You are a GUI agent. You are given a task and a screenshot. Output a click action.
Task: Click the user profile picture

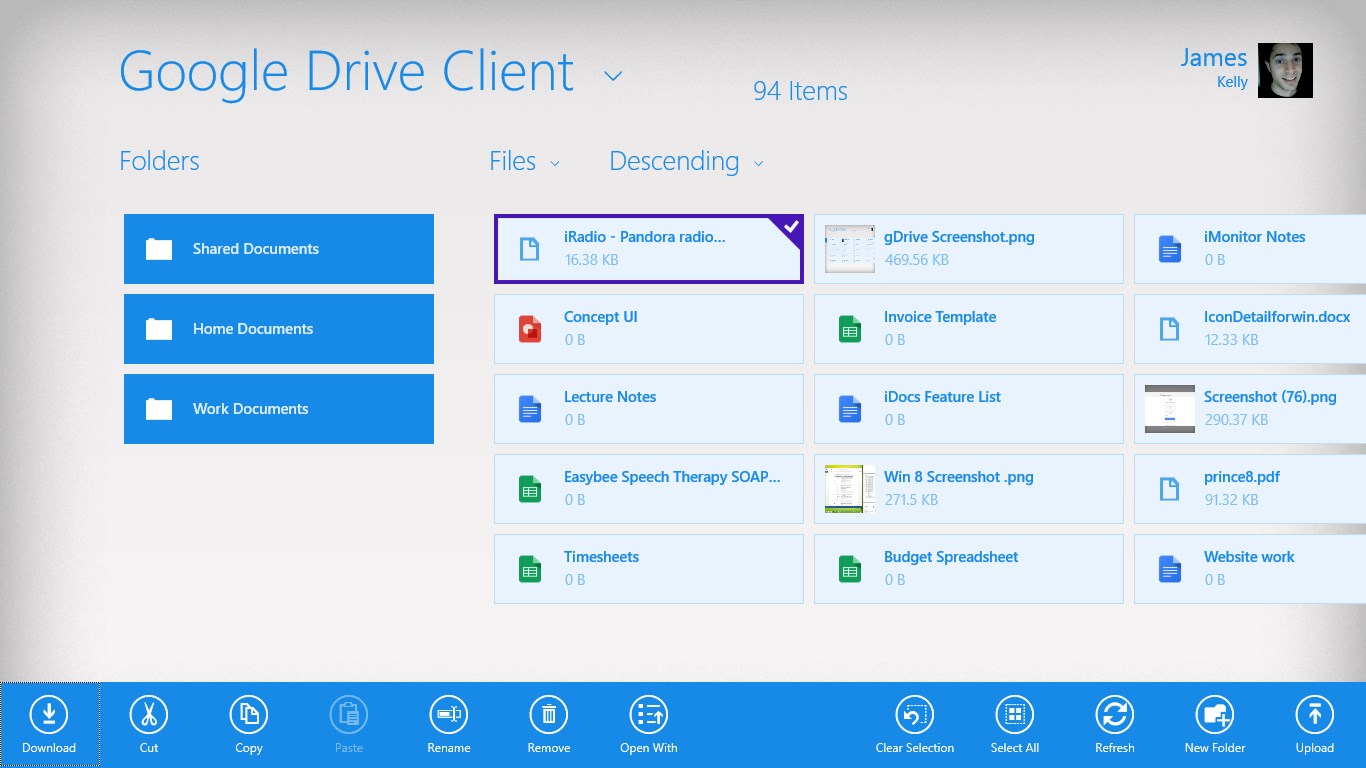[1285, 70]
